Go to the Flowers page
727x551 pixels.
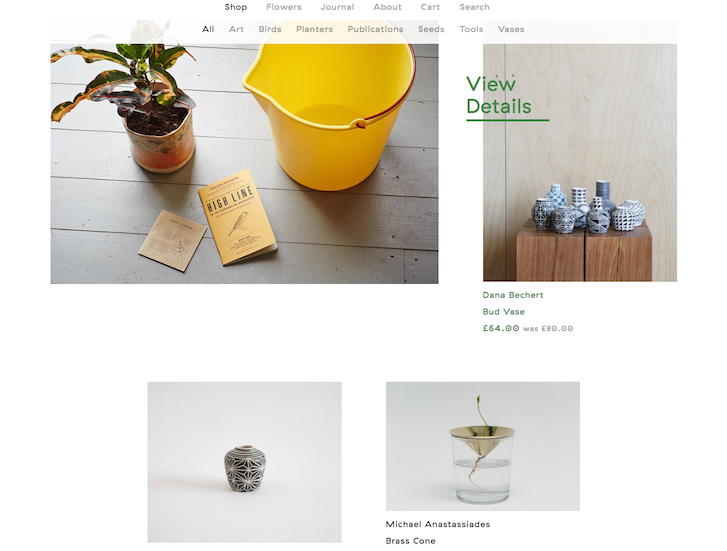tap(284, 7)
